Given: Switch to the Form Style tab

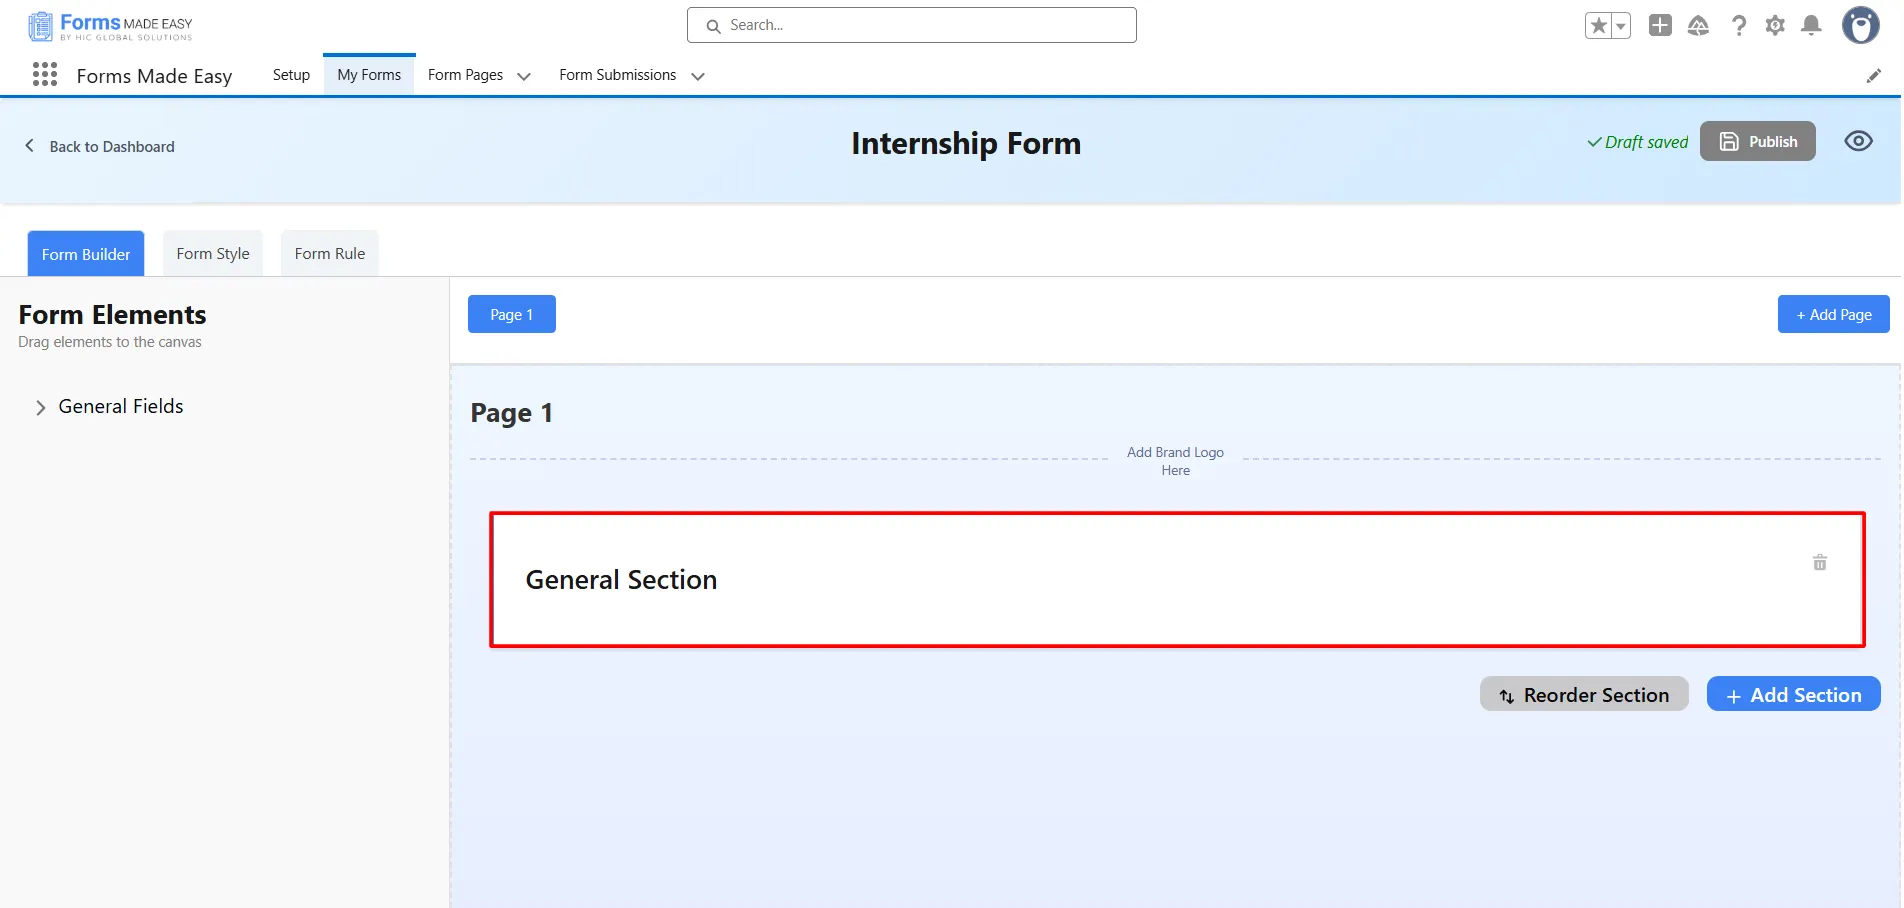Looking at the screenshot, I should point(213,254).
